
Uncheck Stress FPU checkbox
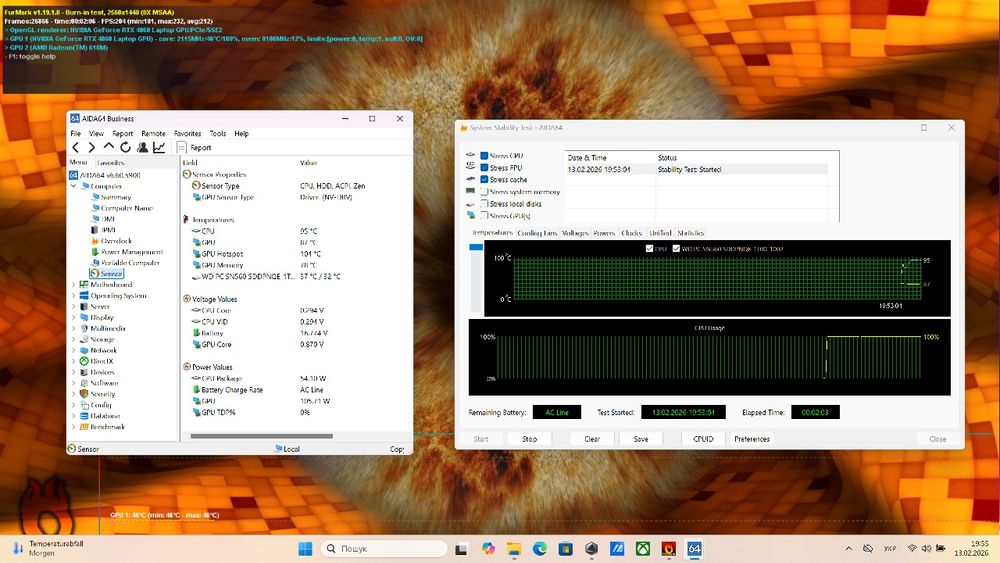pyautogui.click(x=484, y=168)
